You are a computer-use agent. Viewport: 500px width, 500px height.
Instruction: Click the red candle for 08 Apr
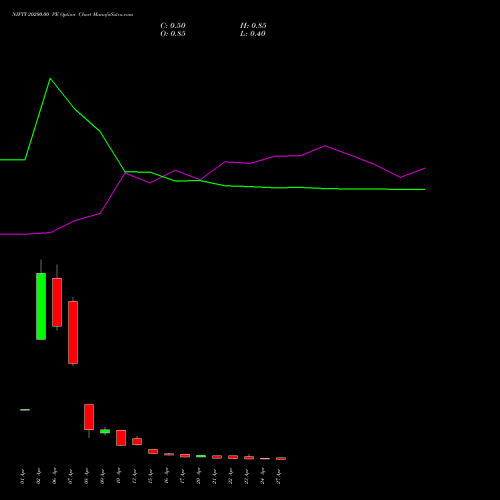[89, 417]
